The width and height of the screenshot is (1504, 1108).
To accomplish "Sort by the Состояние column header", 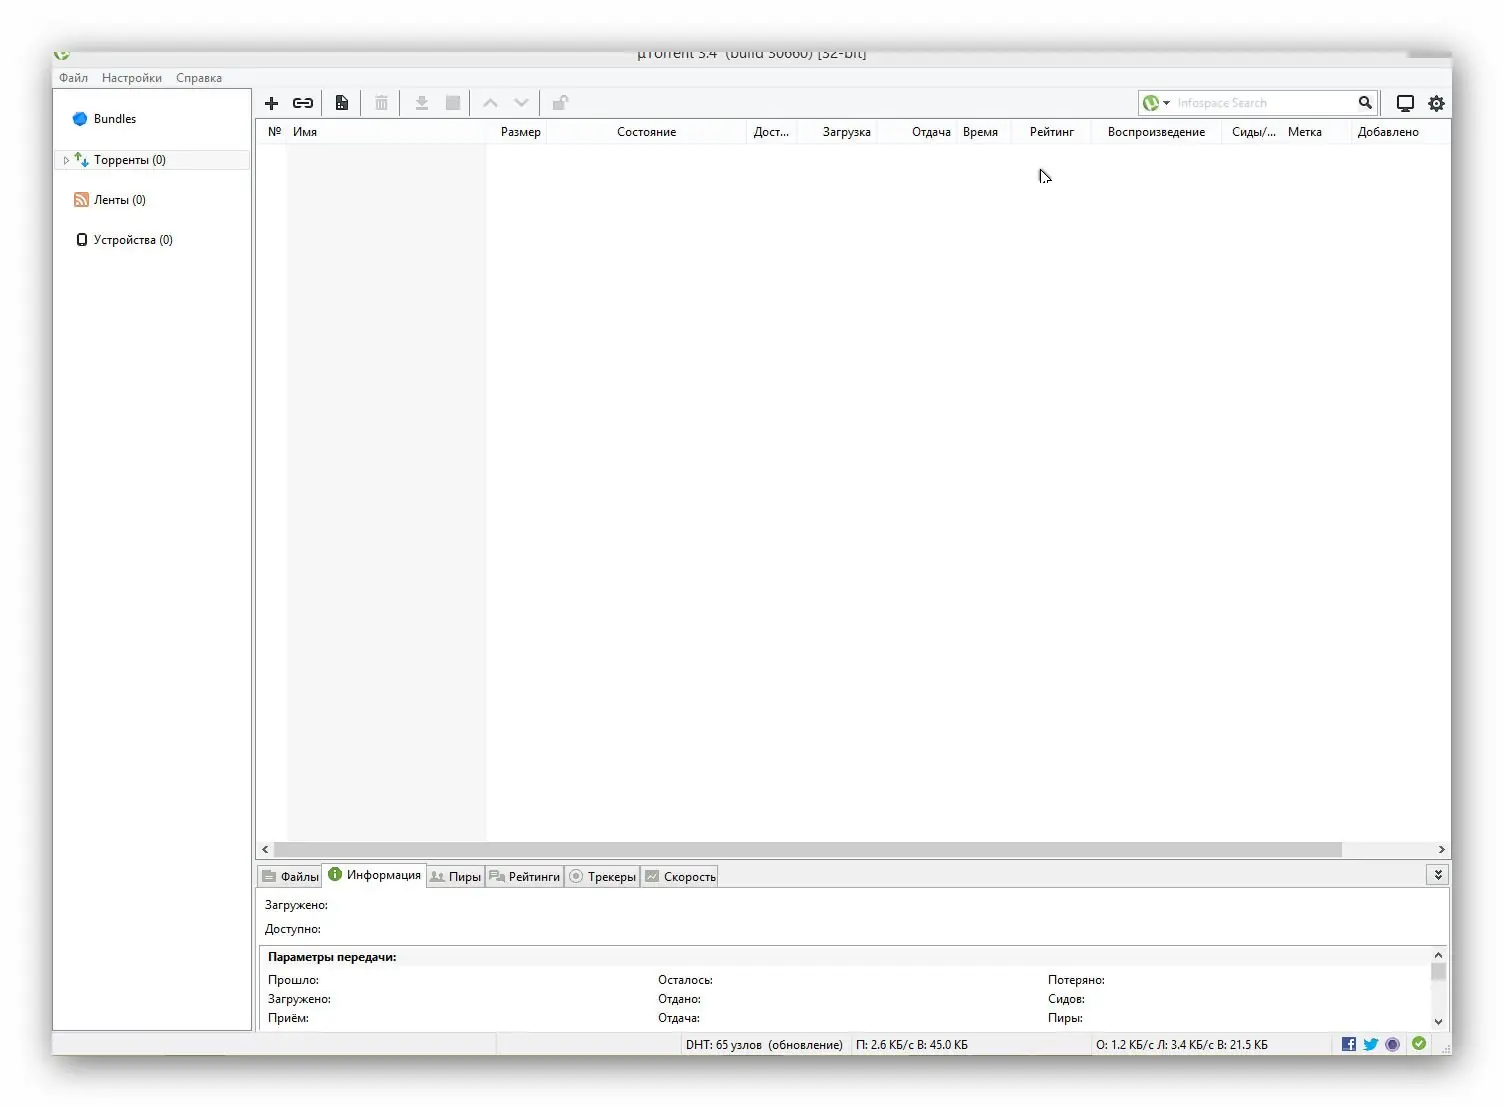I will tap(646, 132).
